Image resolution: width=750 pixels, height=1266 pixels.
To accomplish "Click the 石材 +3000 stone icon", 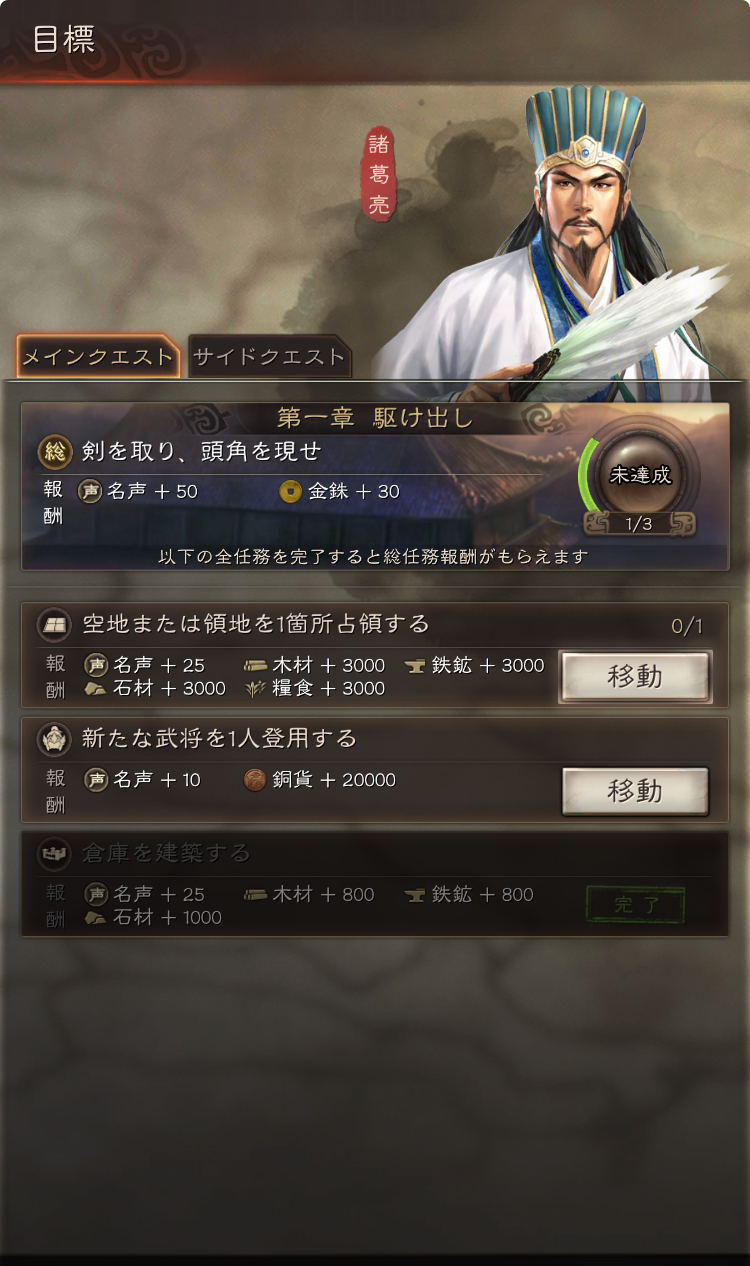I will pos(95,688).
